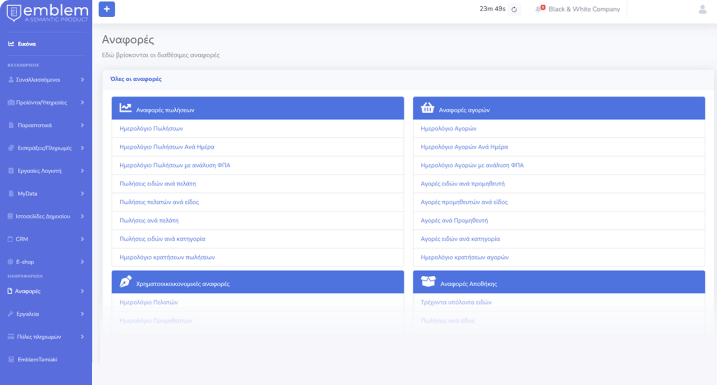The width and height of the screenshot is (717, 385).
Task: Expand Εργασίες Λογιστή submenu arrow
Action: point(82,171)
